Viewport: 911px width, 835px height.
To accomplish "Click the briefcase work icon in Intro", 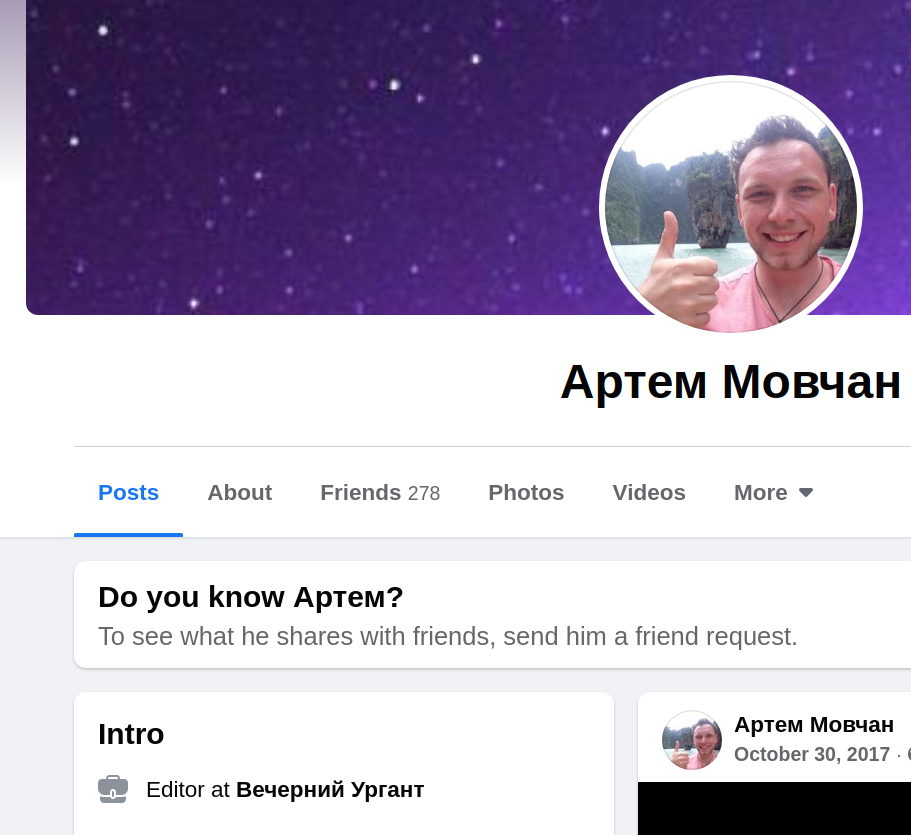I will coord(113,789).
